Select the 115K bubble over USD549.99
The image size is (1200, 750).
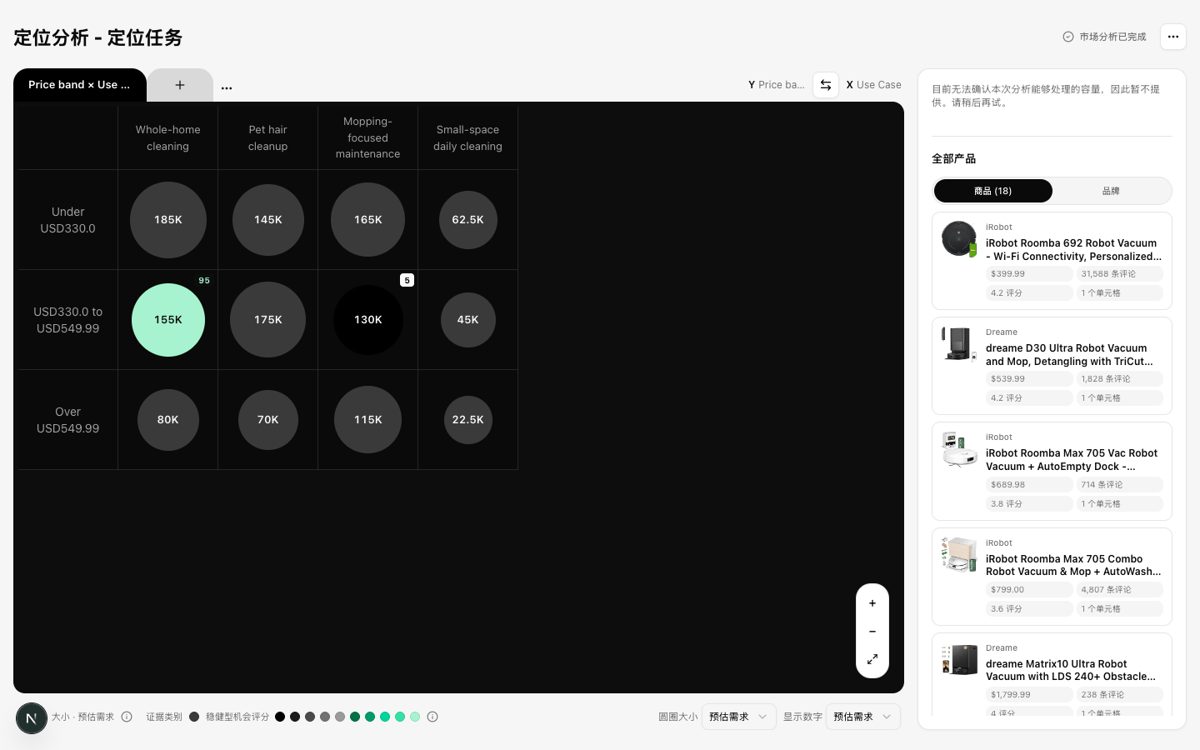(x=368, y=420)
